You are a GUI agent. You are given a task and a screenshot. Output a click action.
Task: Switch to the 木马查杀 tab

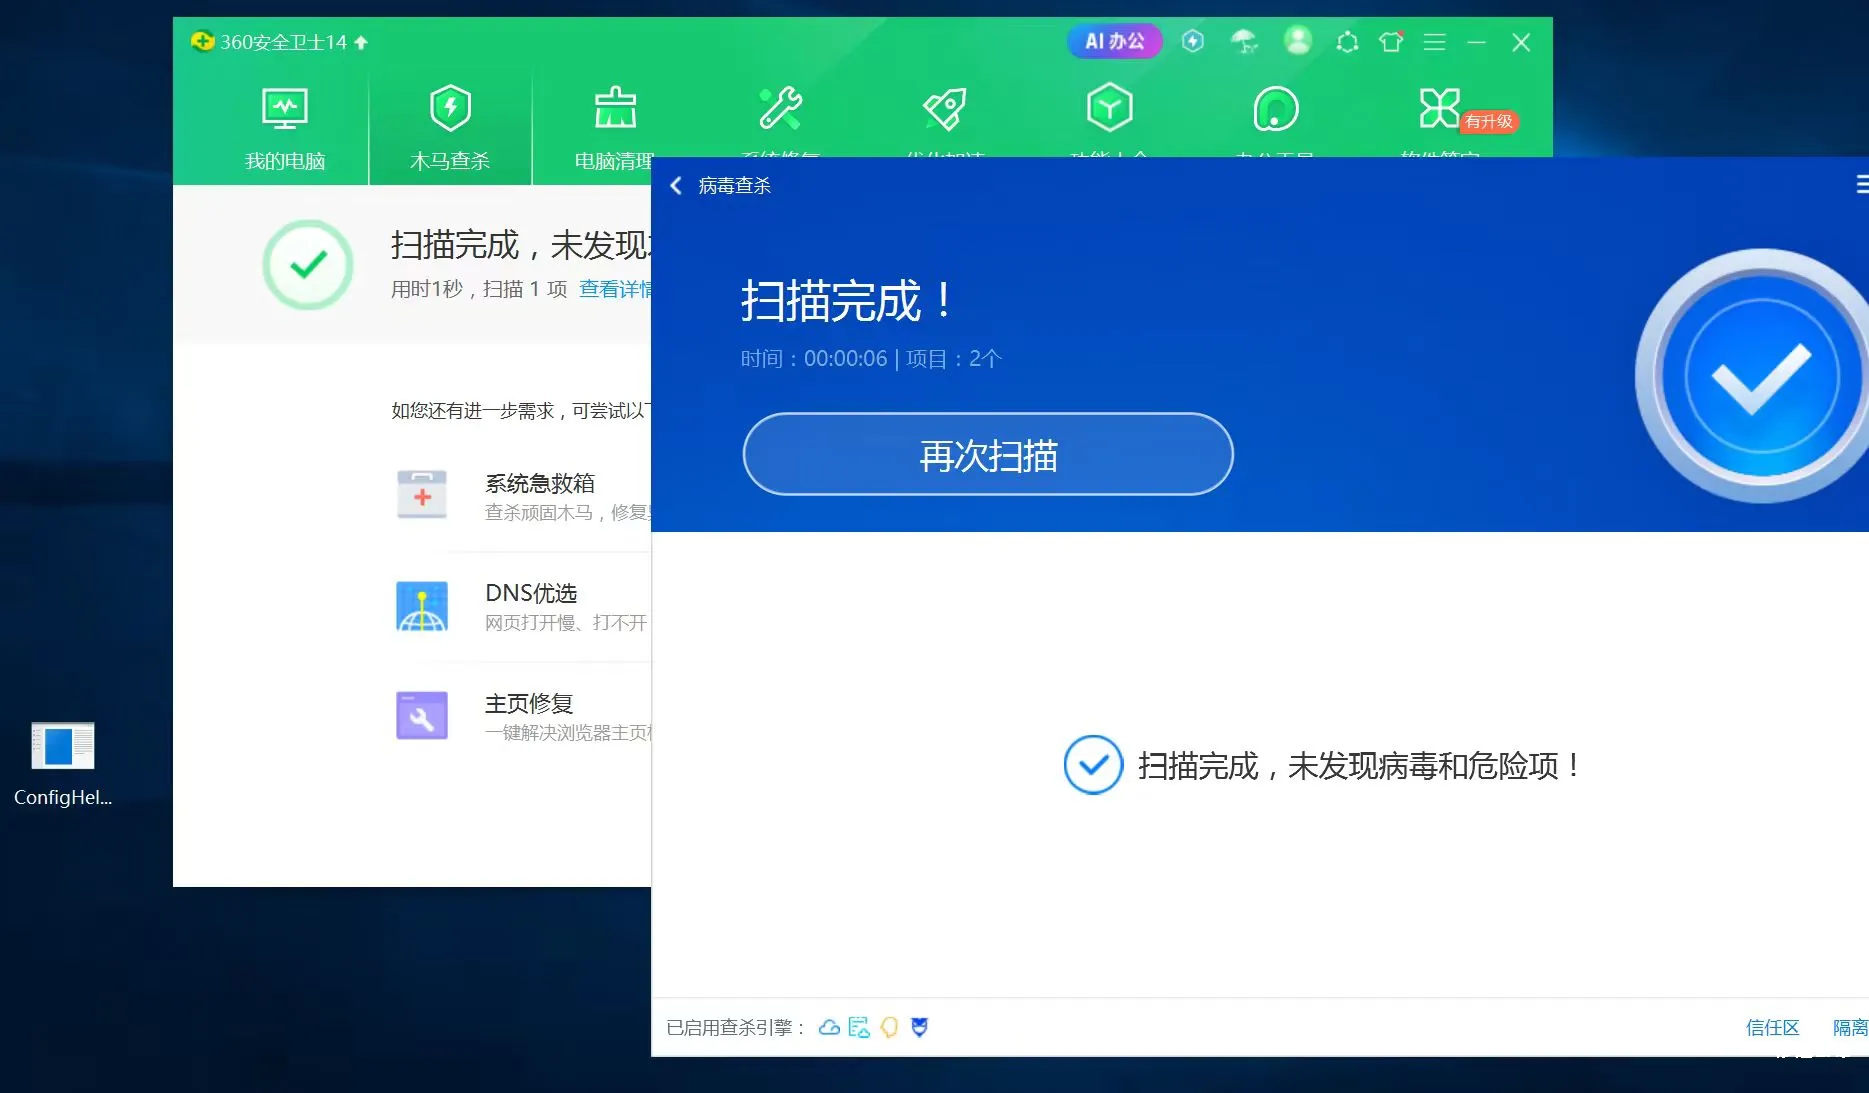click(x=450, y=128)
